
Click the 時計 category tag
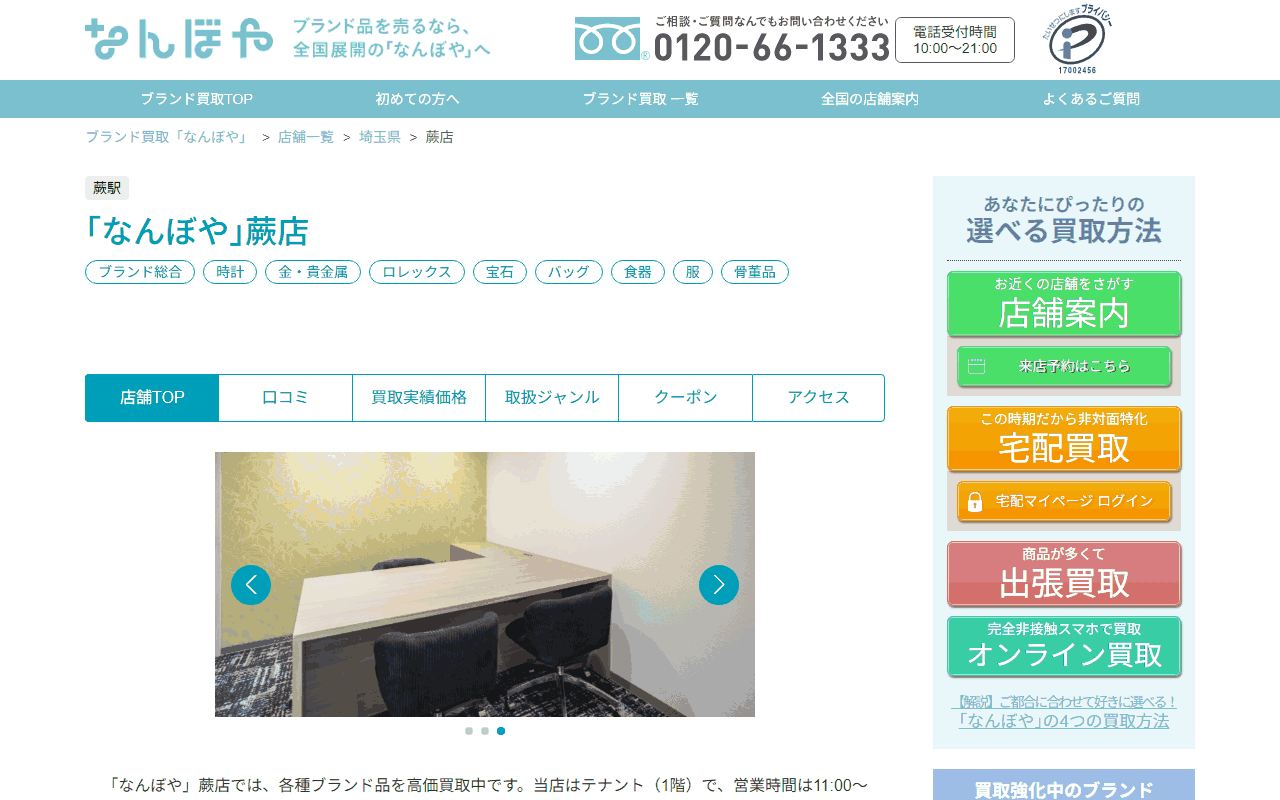click(230, 272)
